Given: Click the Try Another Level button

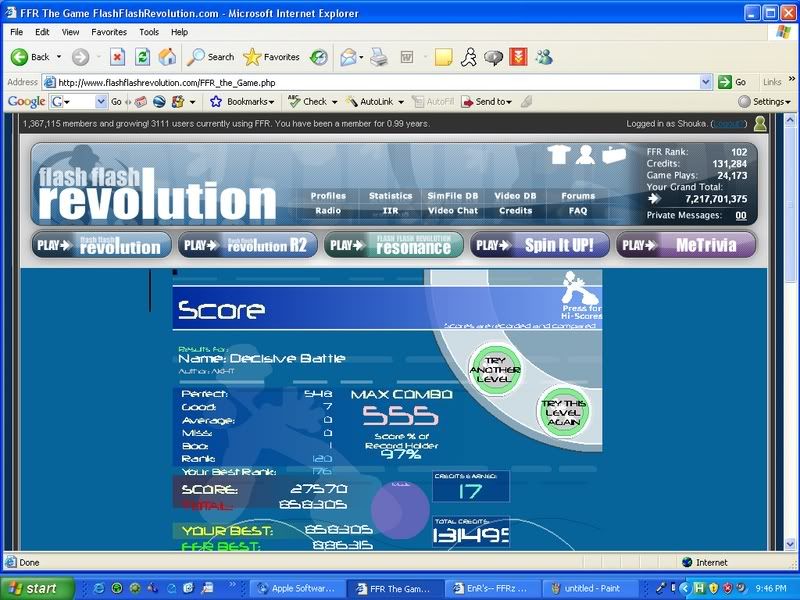Looking at the screenshot, I should point(495,370).
